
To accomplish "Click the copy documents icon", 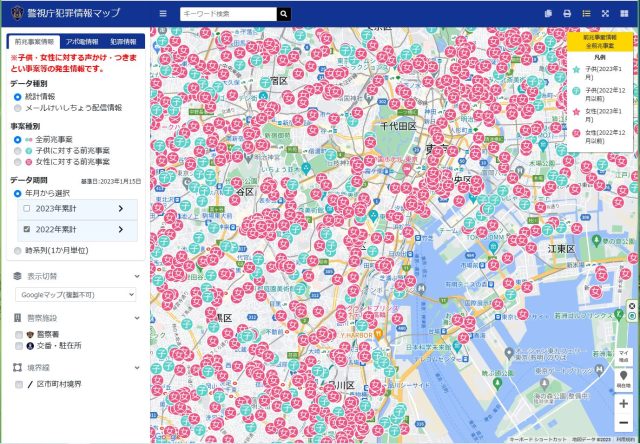I will click(548, 13).
